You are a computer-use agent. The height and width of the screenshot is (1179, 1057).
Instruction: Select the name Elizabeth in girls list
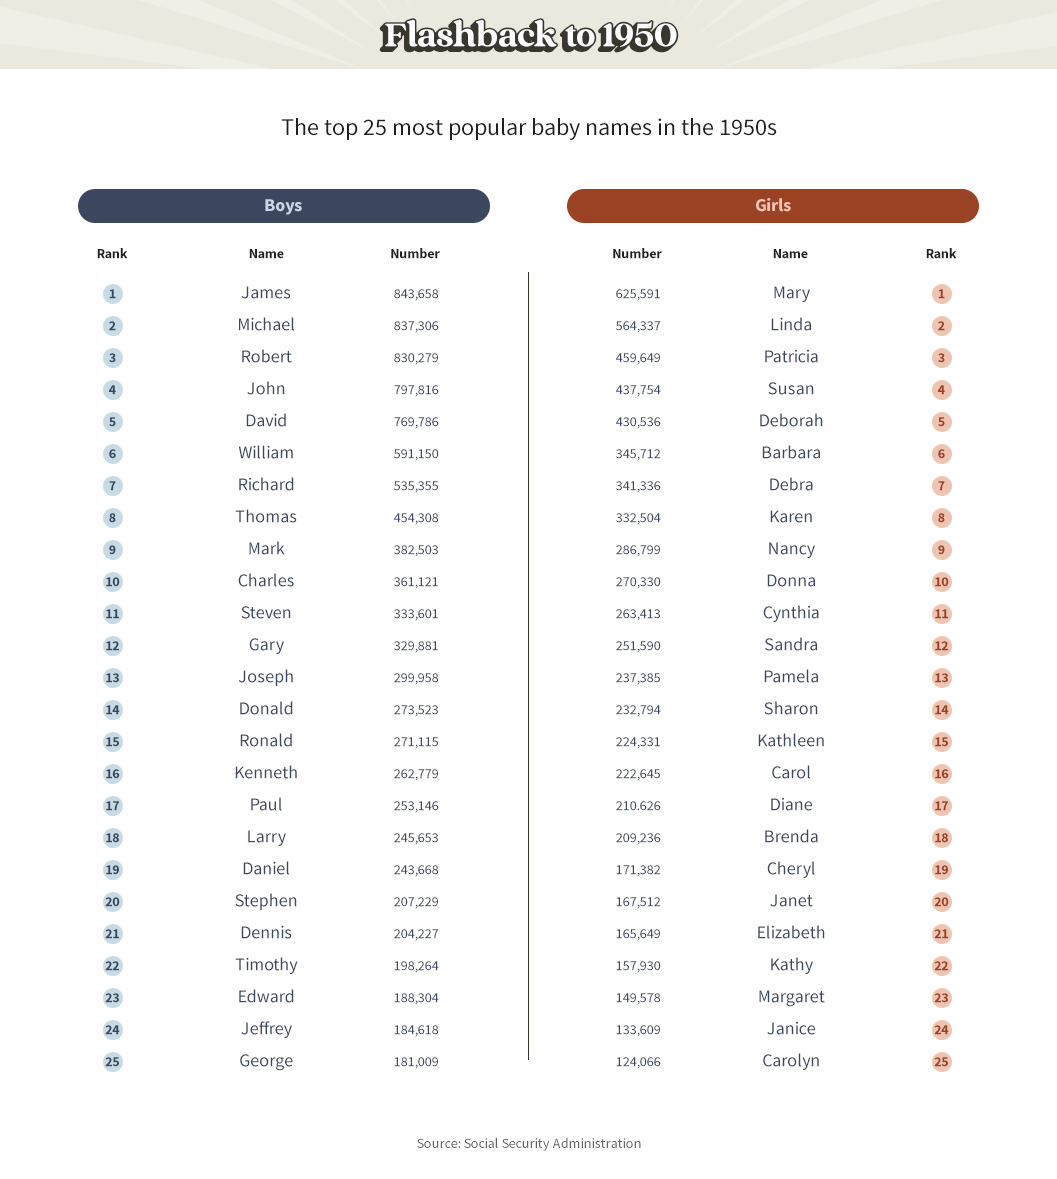click(x=791, y=932)
